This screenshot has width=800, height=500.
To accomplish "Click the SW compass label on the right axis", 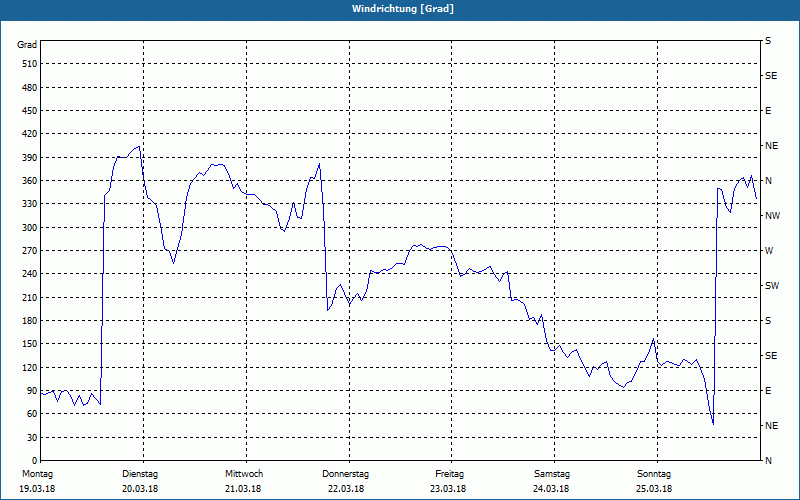I will click(x=772, y=286).
